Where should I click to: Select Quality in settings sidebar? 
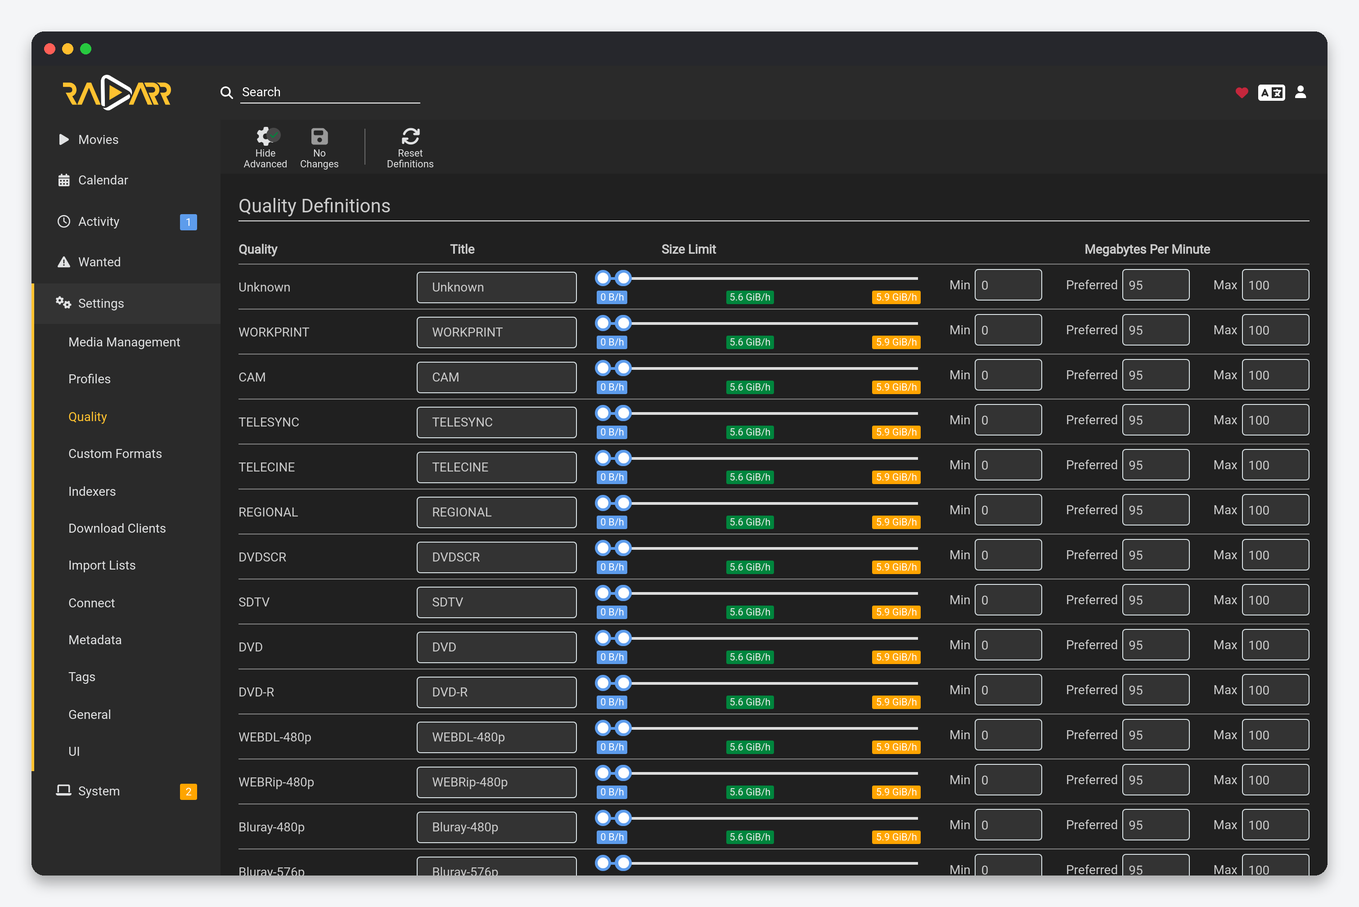coord(87,417)
